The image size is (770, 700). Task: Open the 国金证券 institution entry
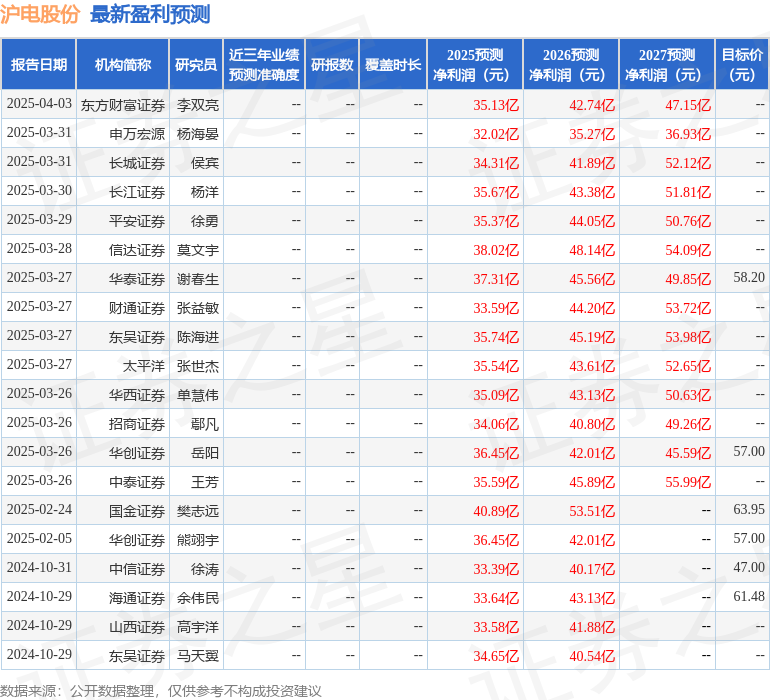tap(137, 510)
